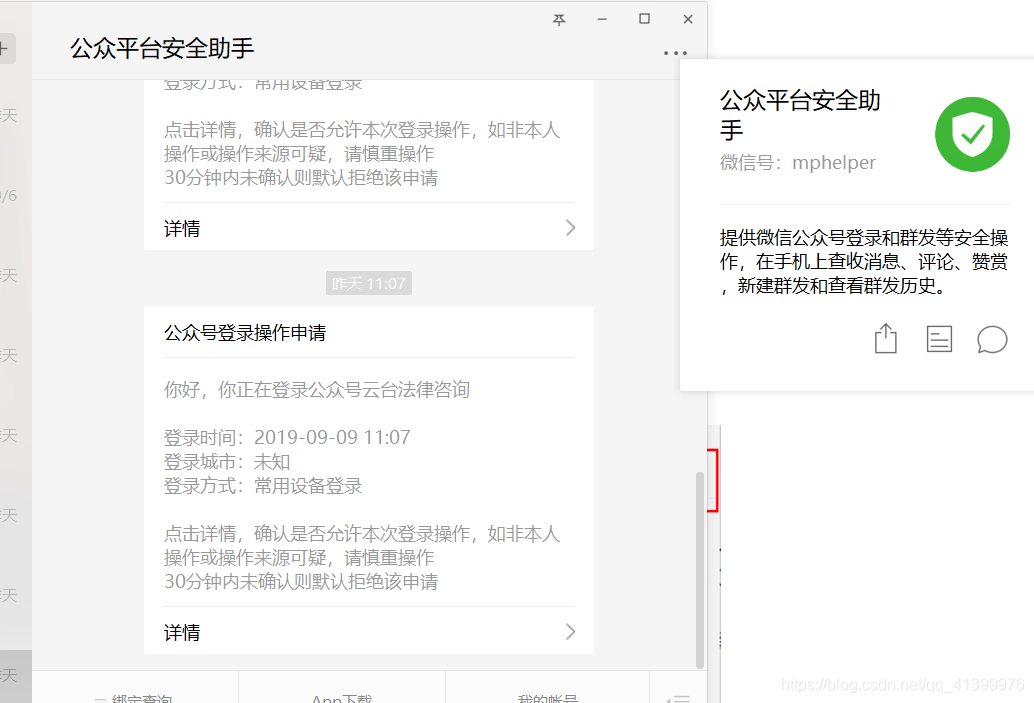Click the chat bubble icon to message
This screenshot has height=703, width=1034.
(x=992, y=340)
